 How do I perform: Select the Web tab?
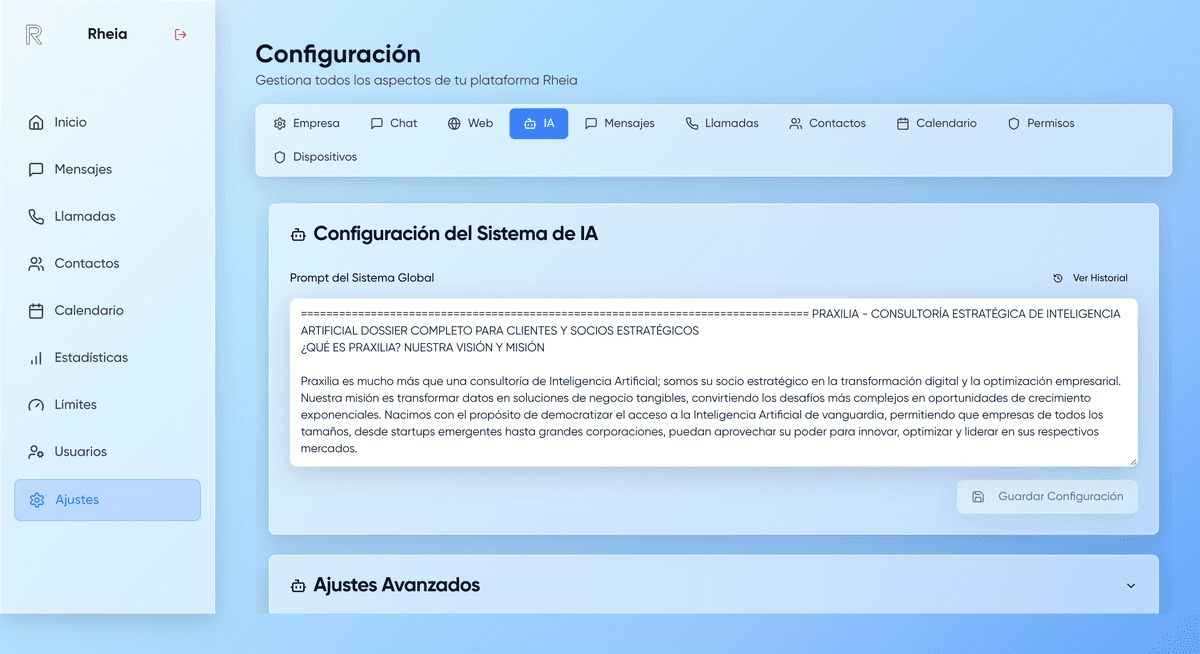point(470,123)
